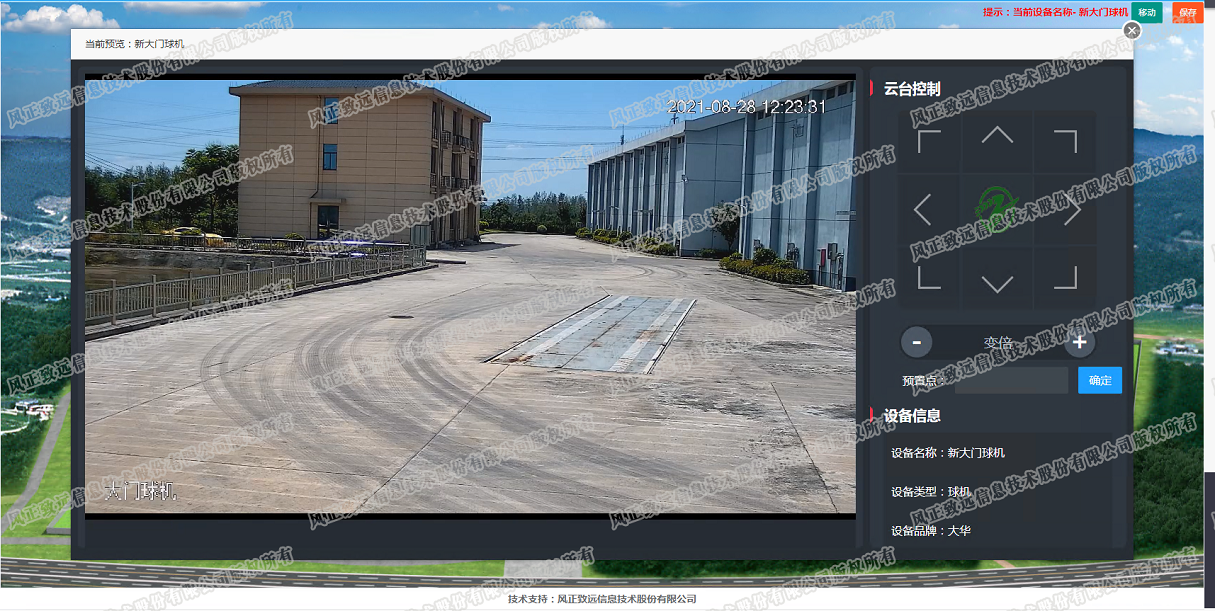The image size is (1215, 611).
Task: Click the 云台控制 section header
Action: tap(912, 89)
